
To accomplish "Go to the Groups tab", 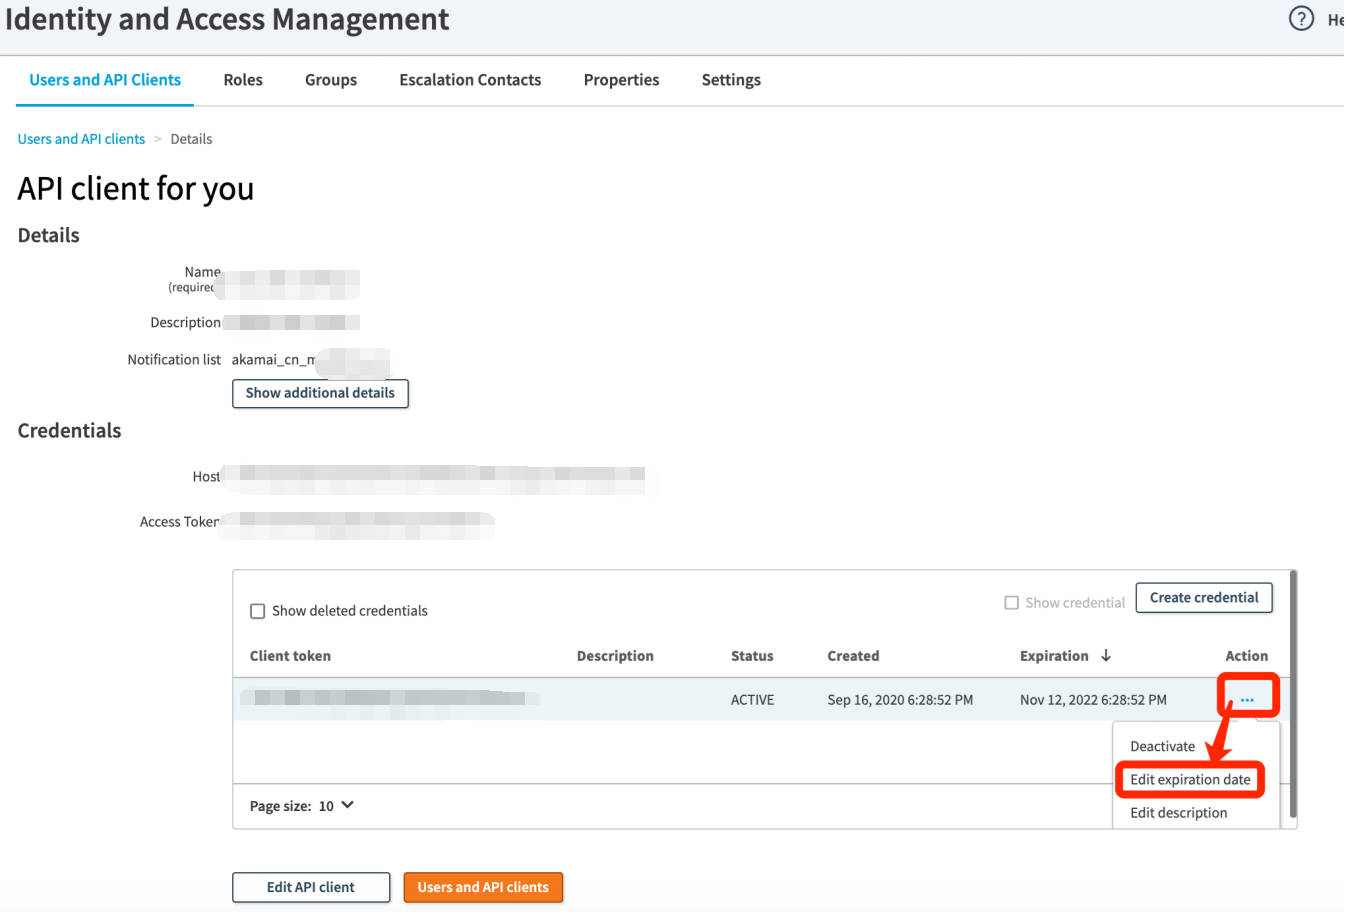I will click(331, 80).
